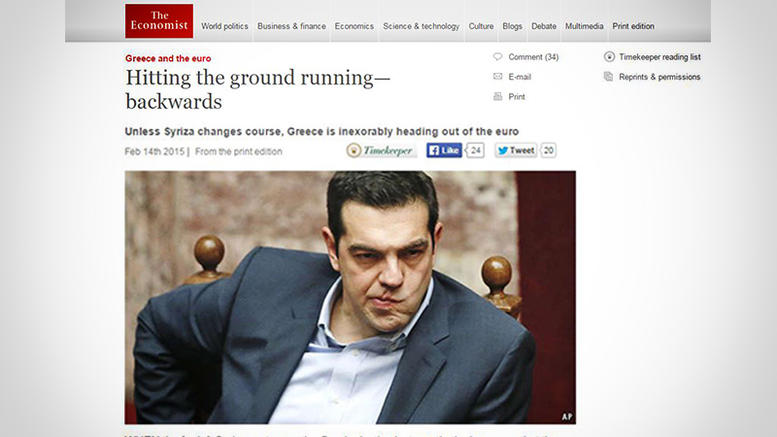
Task: Open Reprints & permissions link
Action: point(660,77)
